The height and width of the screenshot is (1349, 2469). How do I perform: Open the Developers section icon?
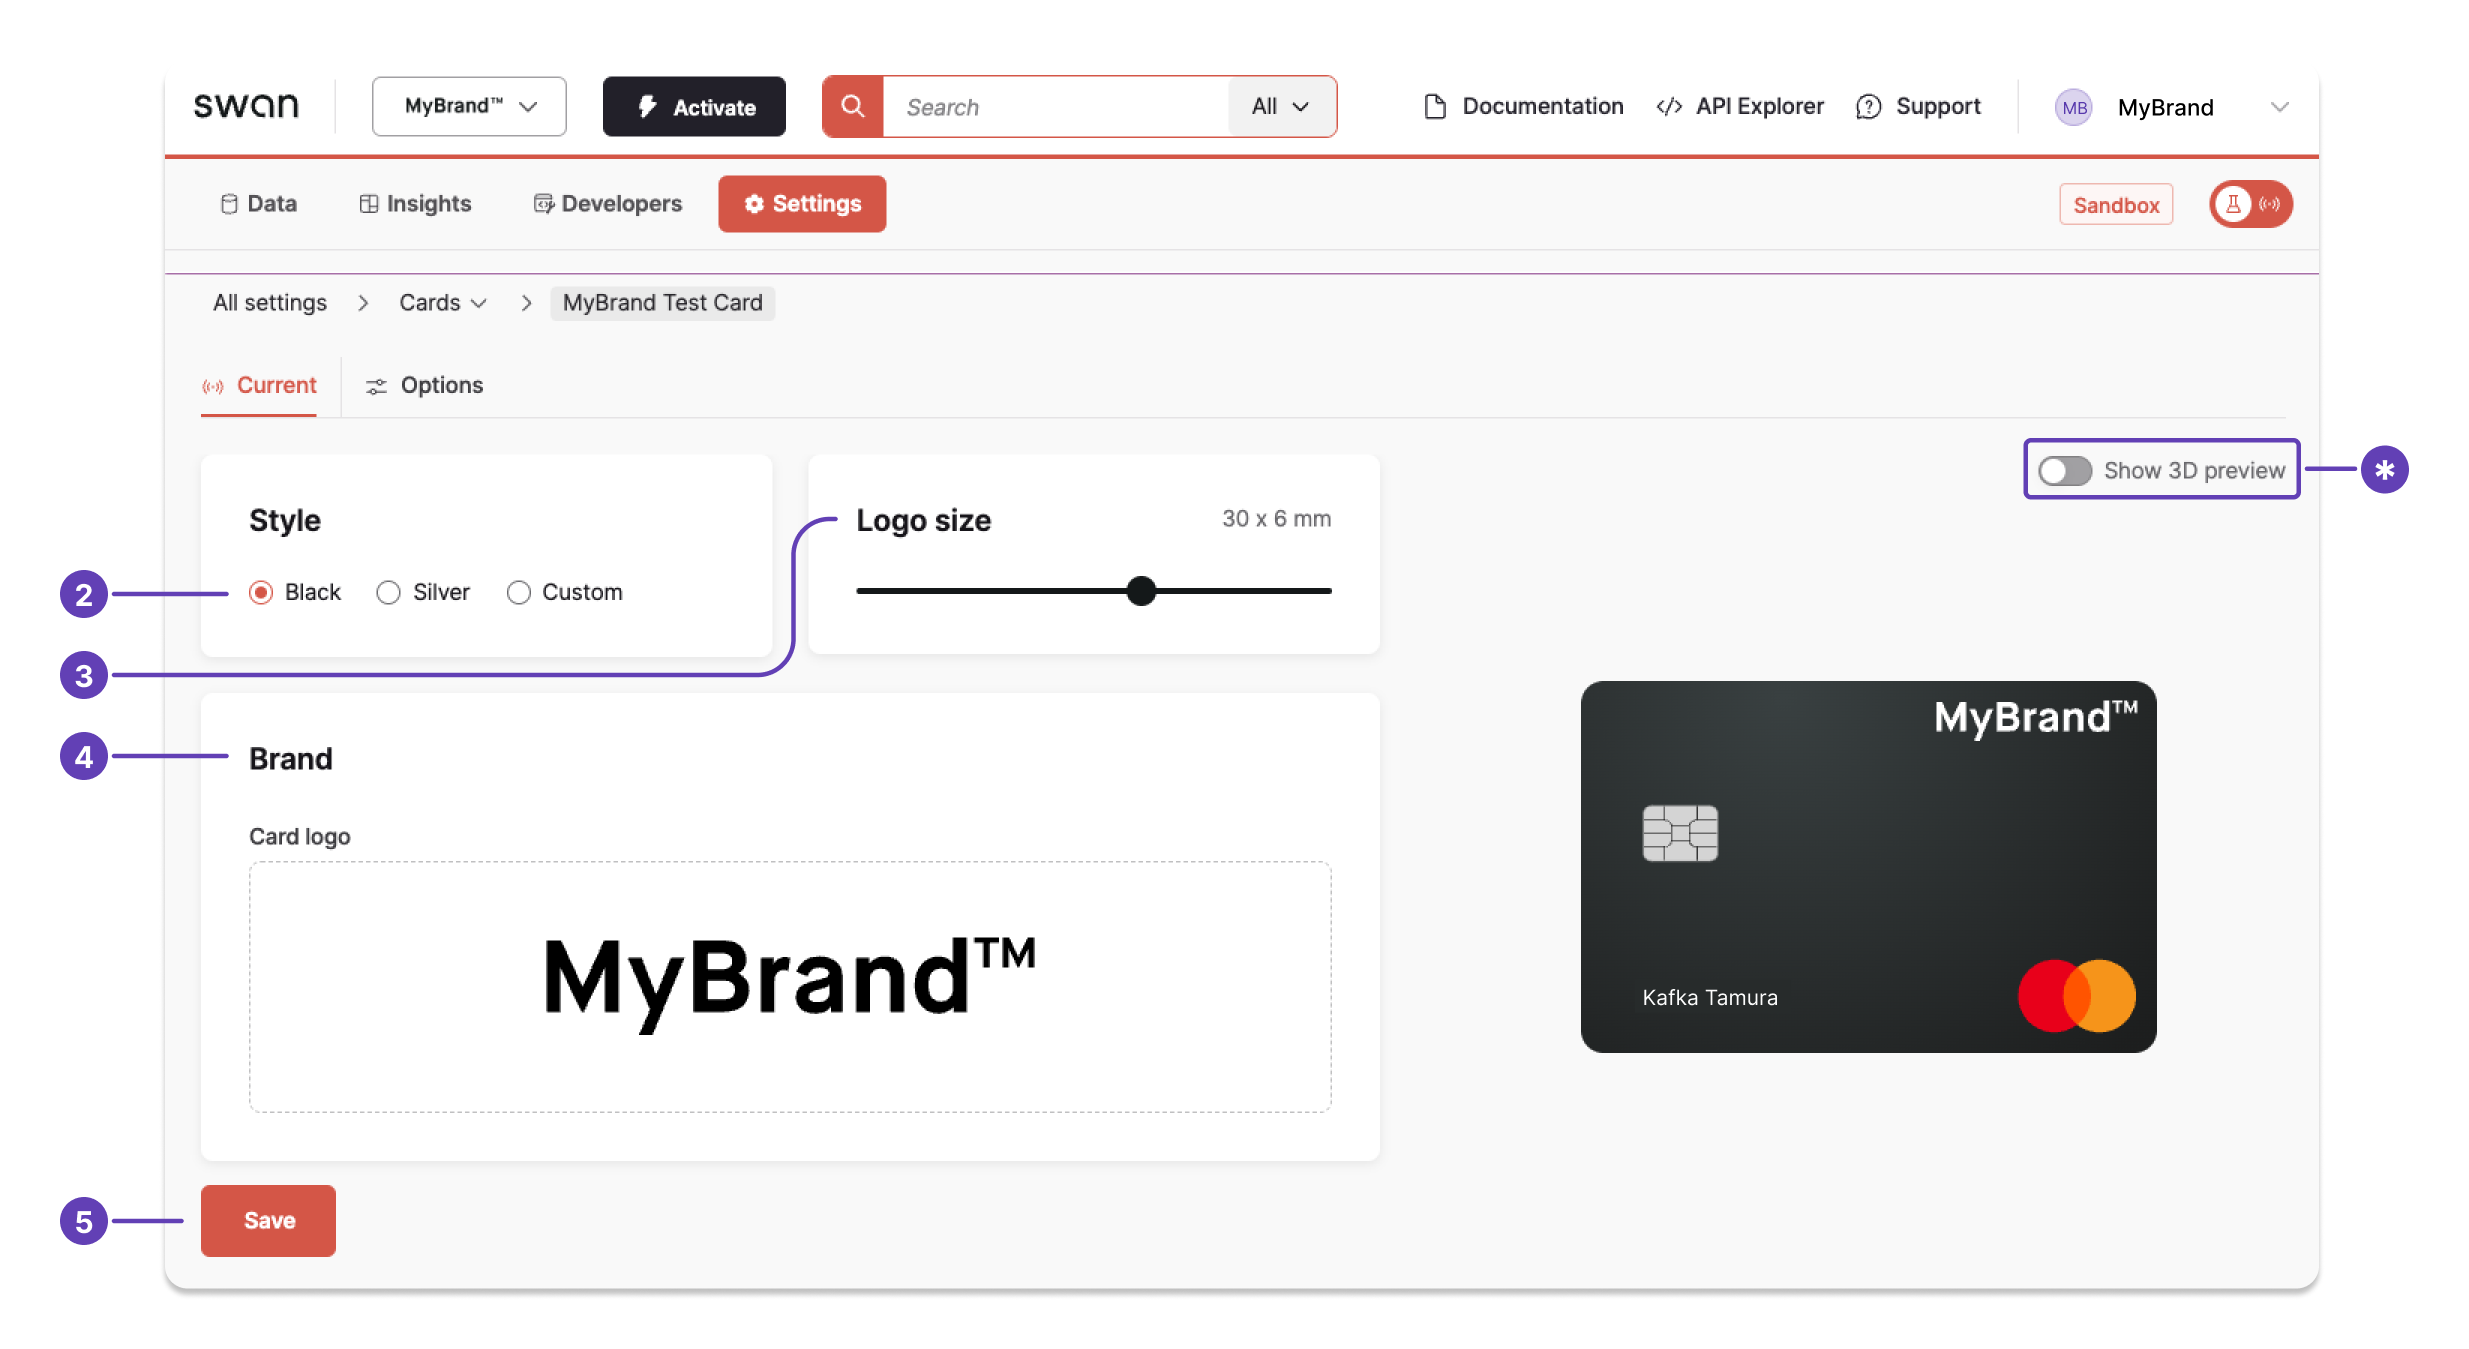pos(543,203)
